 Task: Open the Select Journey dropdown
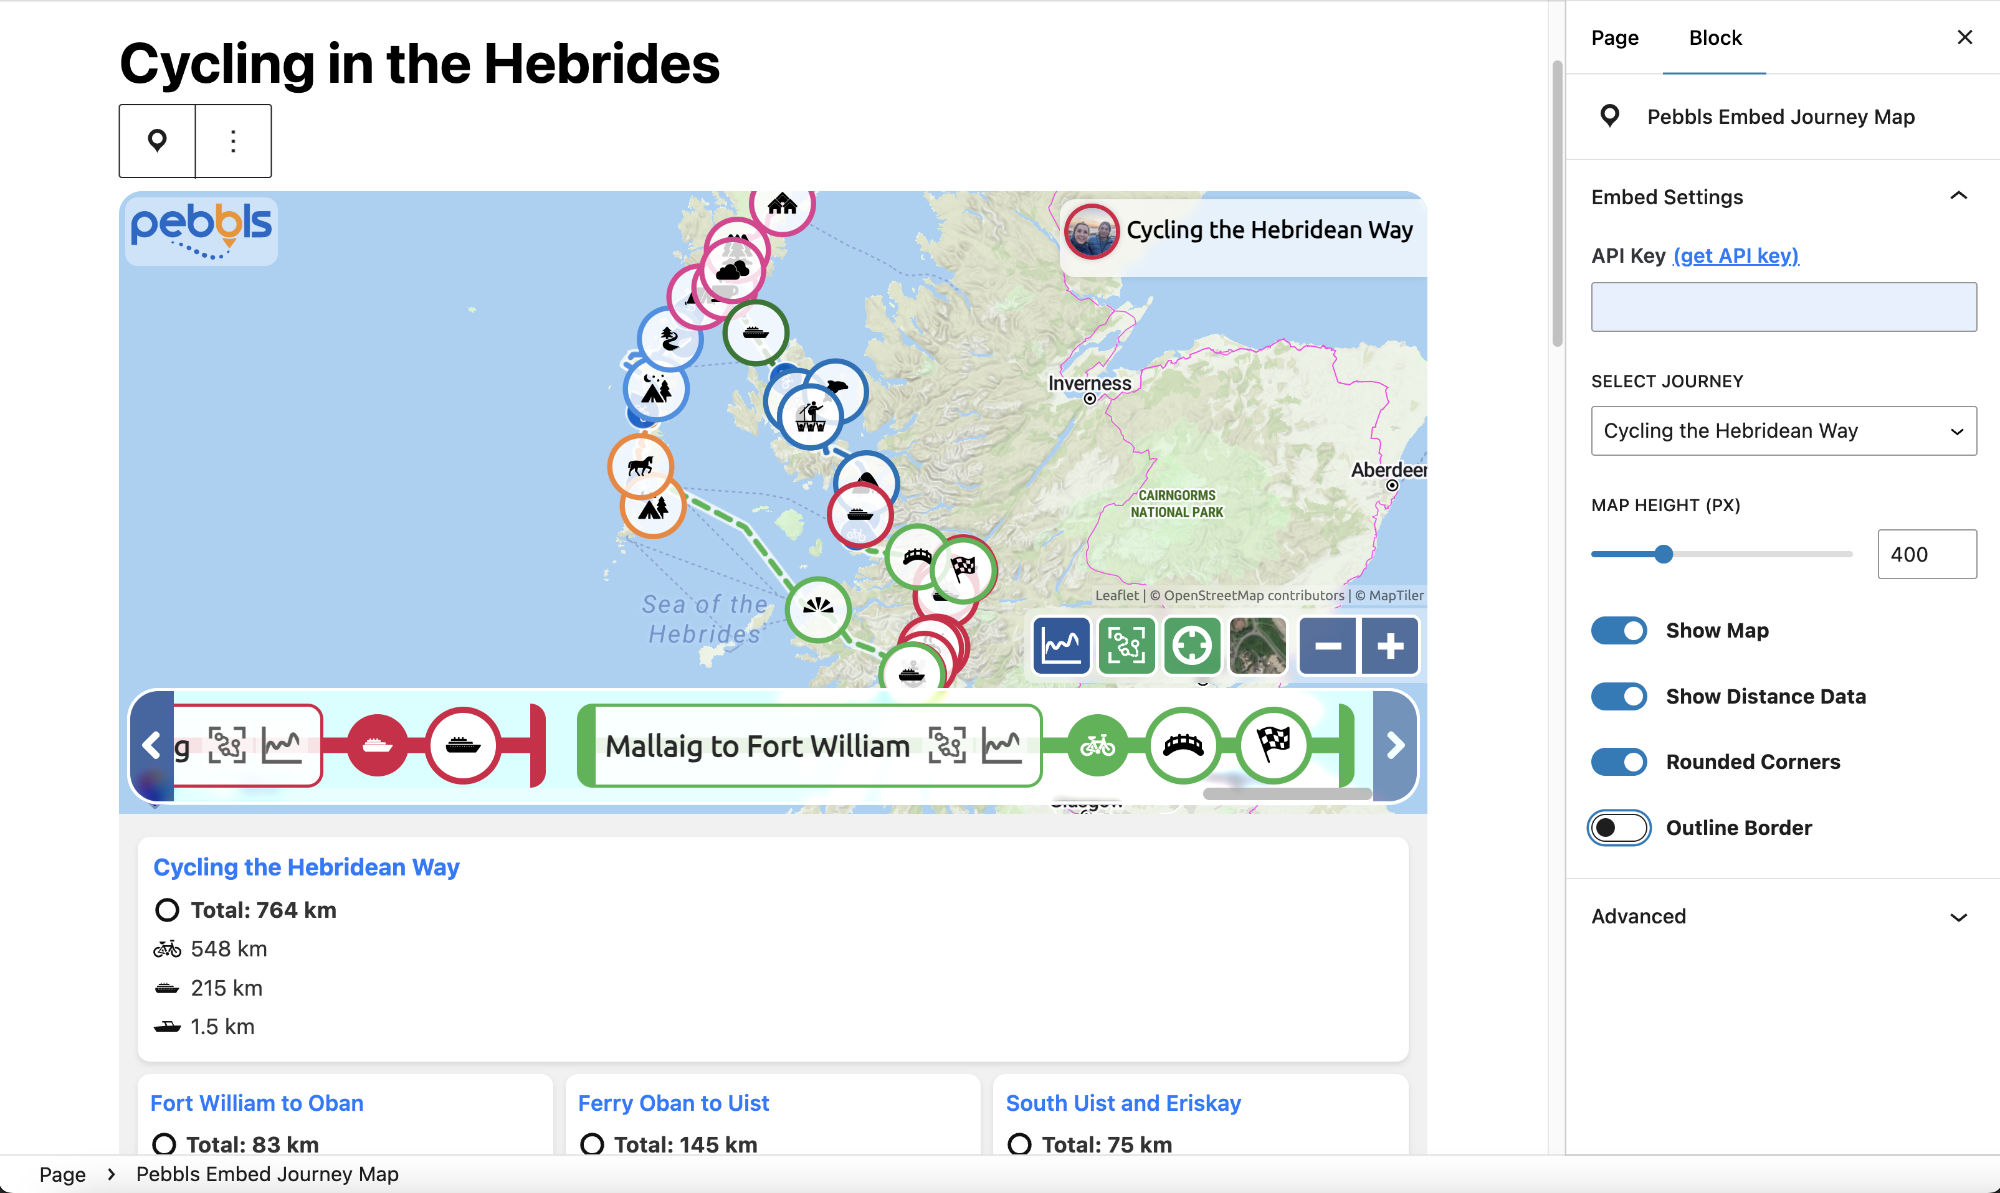(1783, 431)
